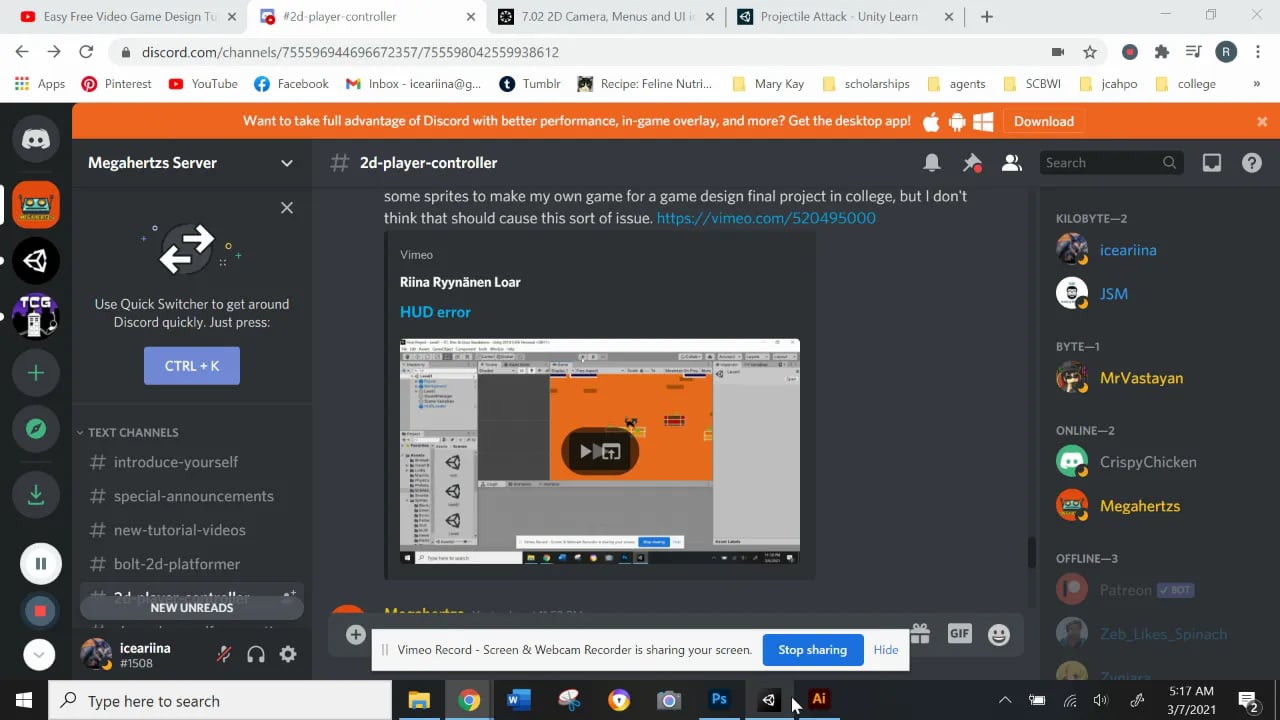This screenshot has width=1280, height=720.
Task: Select the Megahertzs server icon
Action: [36, 205]
